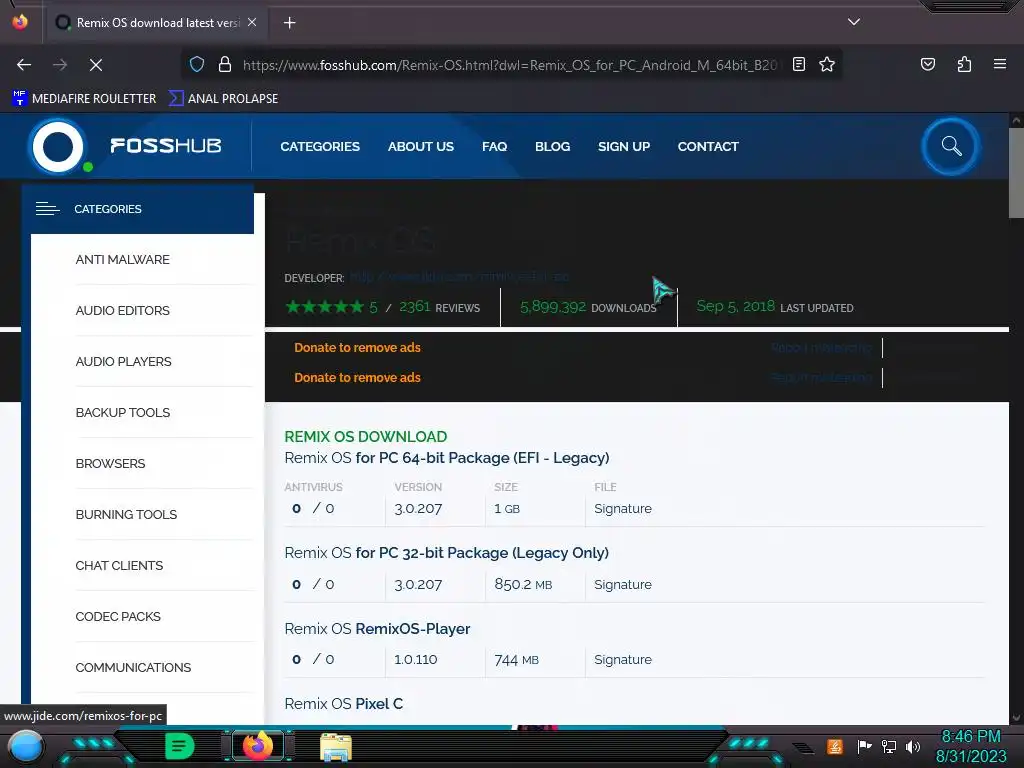Open the ABOUT US page
The width and height of the screenshot is (1024, 768).
pos(421,146)
